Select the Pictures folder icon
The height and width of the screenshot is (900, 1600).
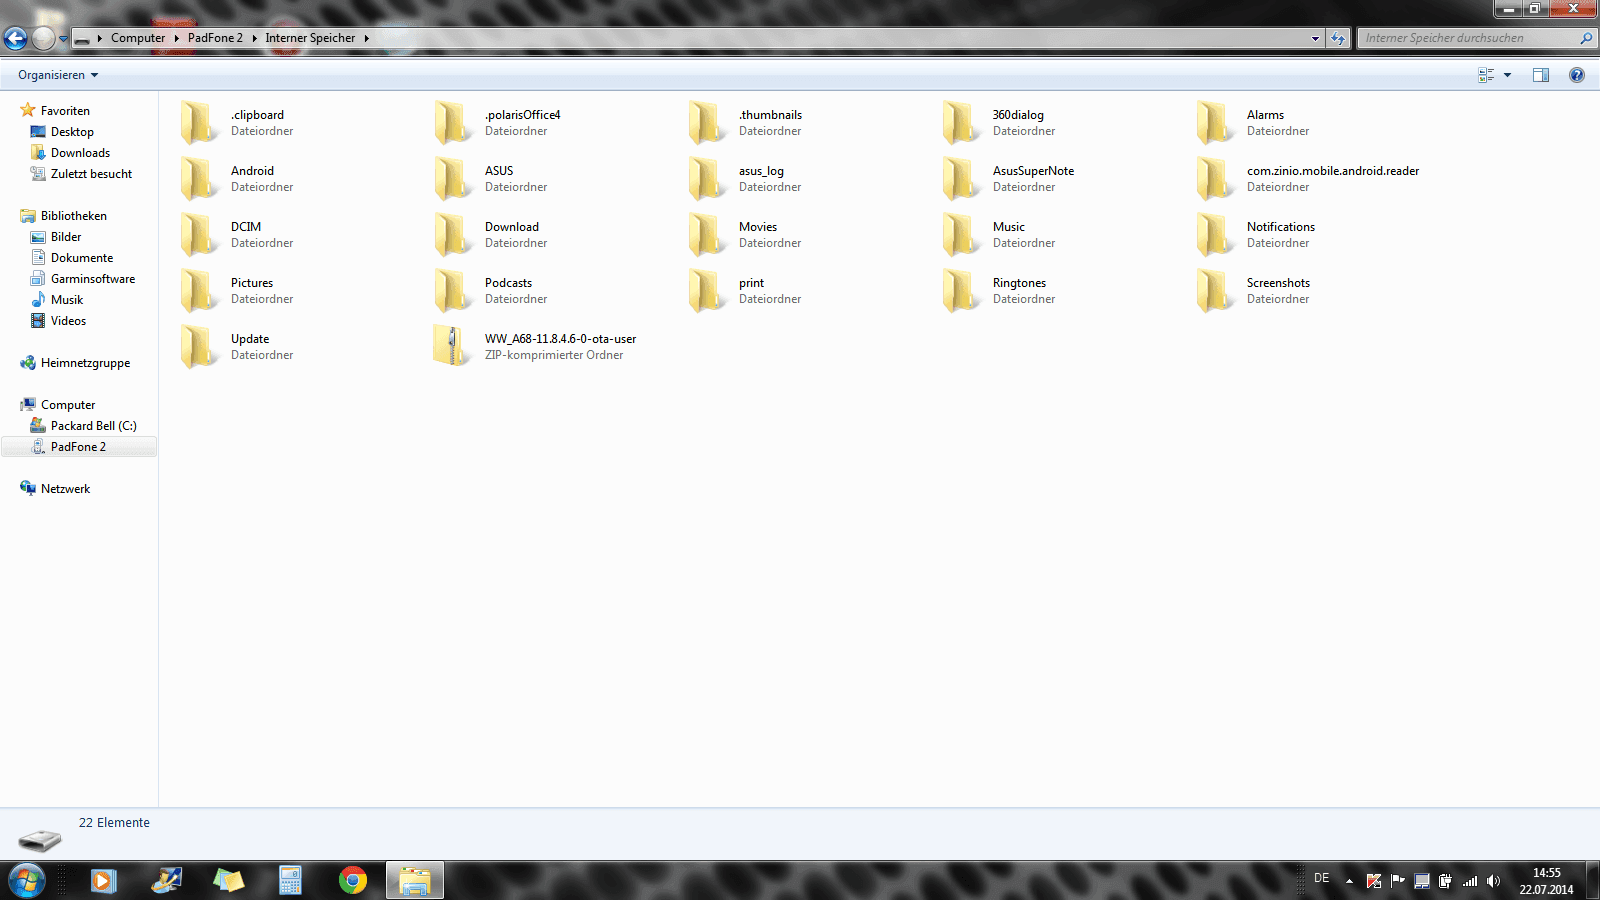(x=200, y=291)
